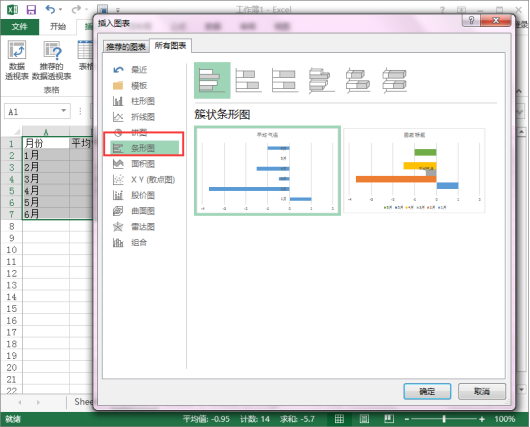Select the 100% stacked bar subtype icon
The width and height of the screenshot is (530, 427).
click(285, 80)
